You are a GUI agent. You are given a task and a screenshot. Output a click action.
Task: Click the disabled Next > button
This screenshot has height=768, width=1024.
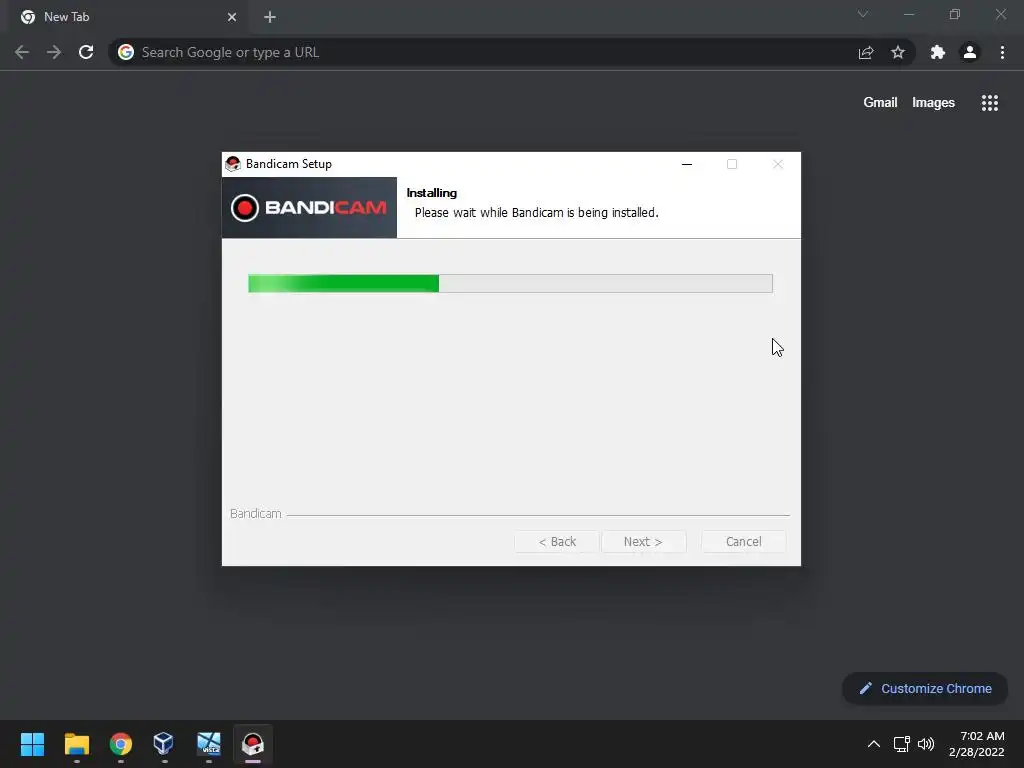(x=643, y=541)
